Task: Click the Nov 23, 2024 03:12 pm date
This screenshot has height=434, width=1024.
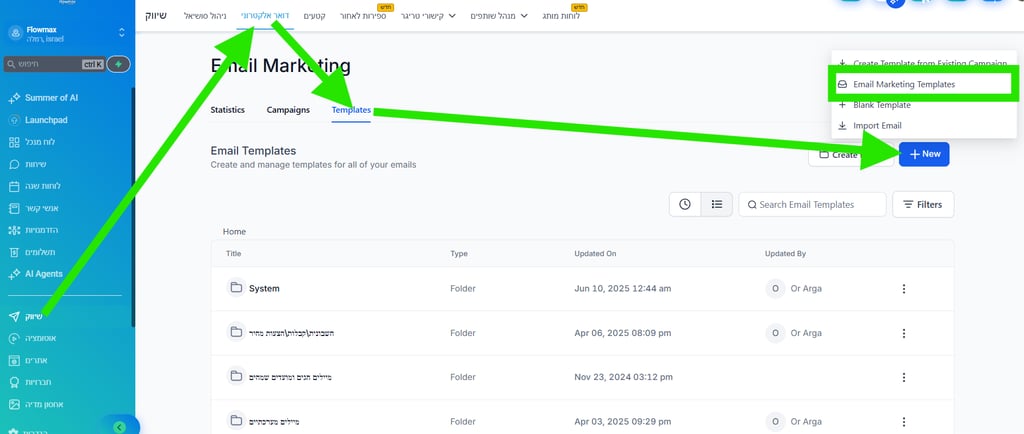Action: point(623,377)
